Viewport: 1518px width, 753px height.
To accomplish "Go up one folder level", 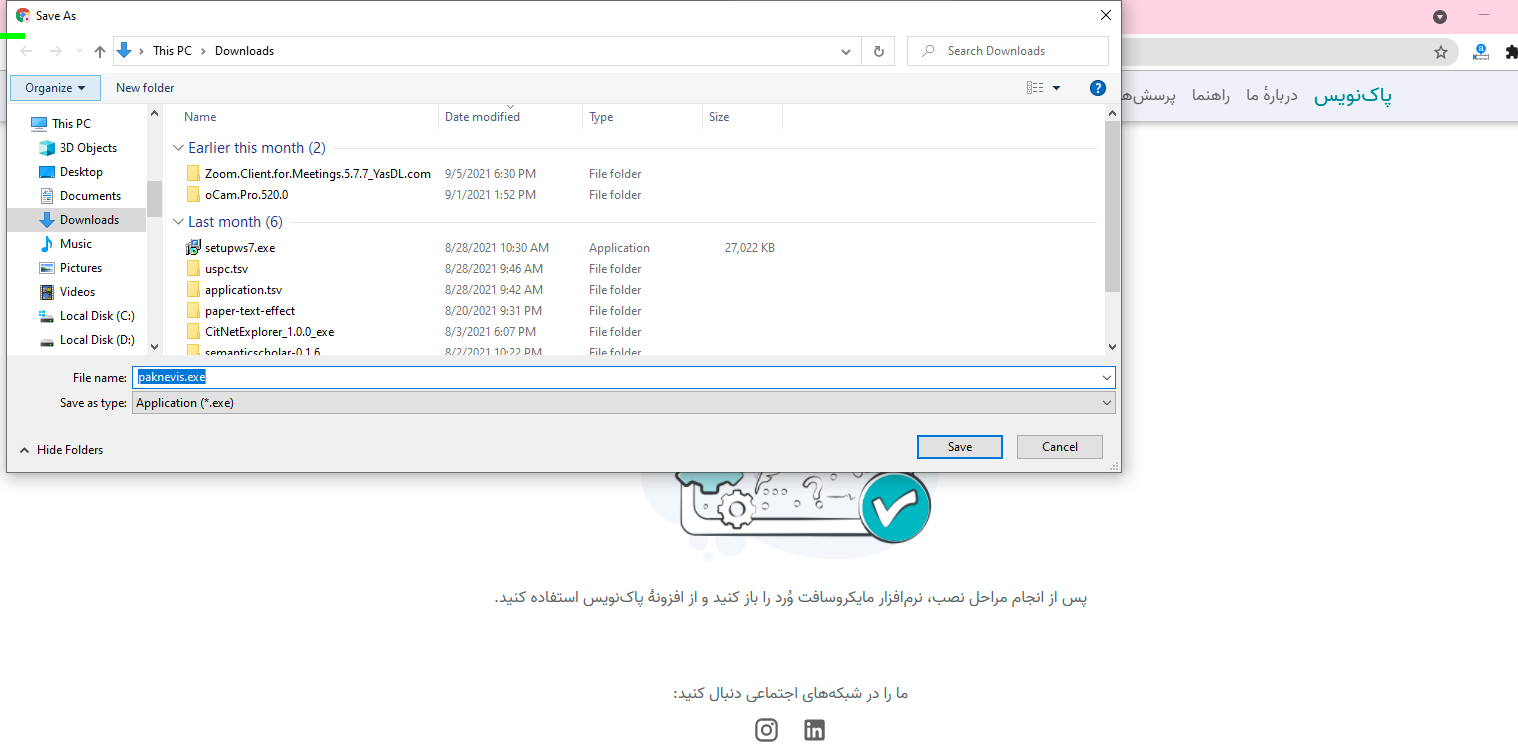I will (x=100, y=51).
